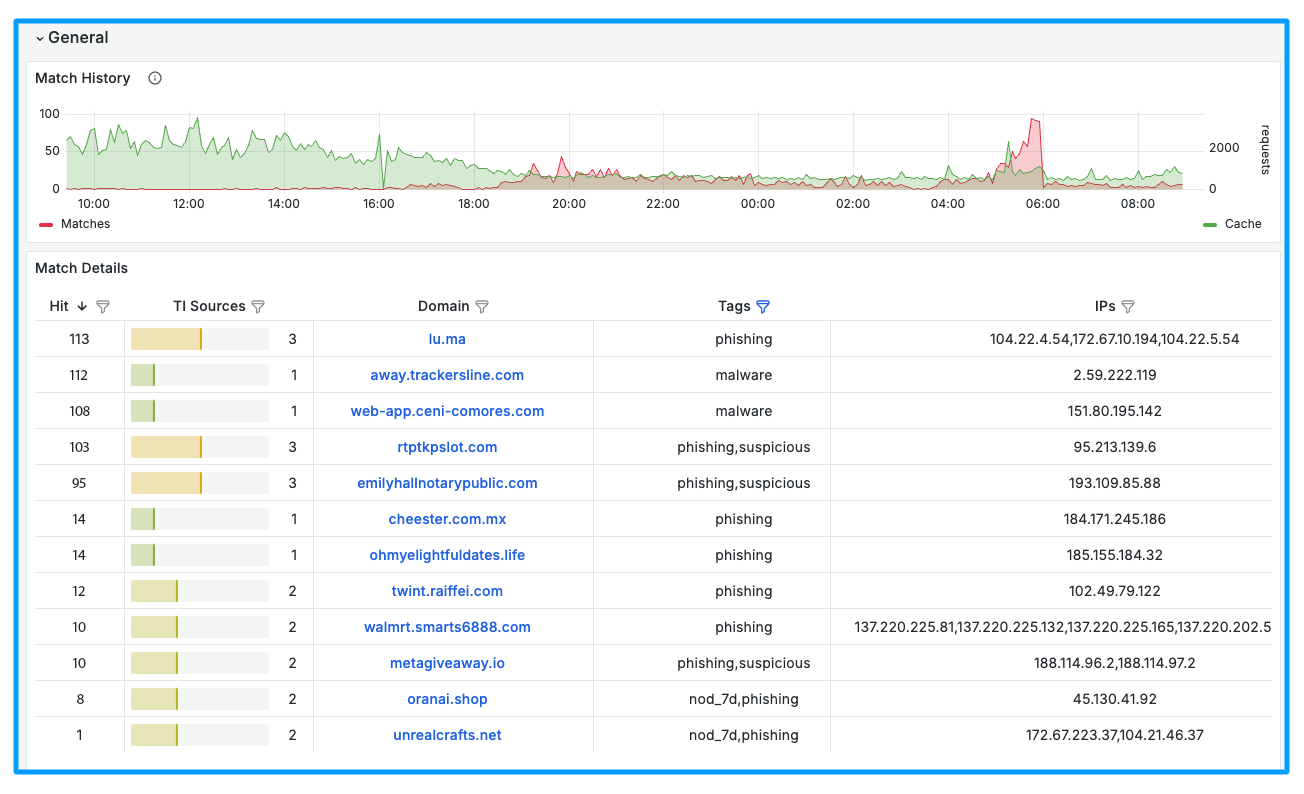This screenshot has height=794, width=1304.
Task: Open the away.trackersline.com domain link
Action: pos(447,375)
